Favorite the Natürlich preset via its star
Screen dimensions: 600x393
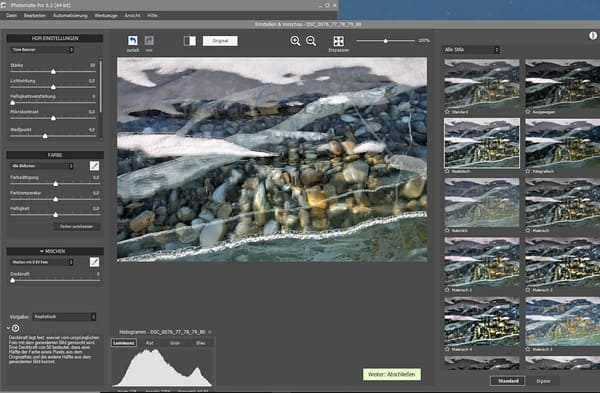447,230
